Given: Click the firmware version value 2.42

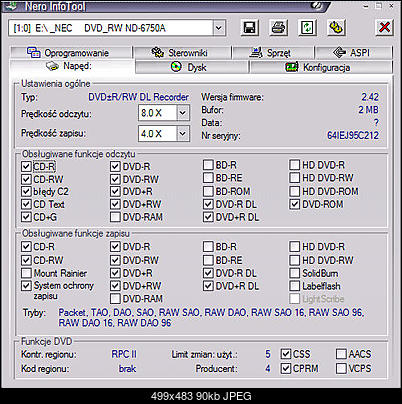Looking at the screenshot, I should pyautogui.click(x=370, y=97).
